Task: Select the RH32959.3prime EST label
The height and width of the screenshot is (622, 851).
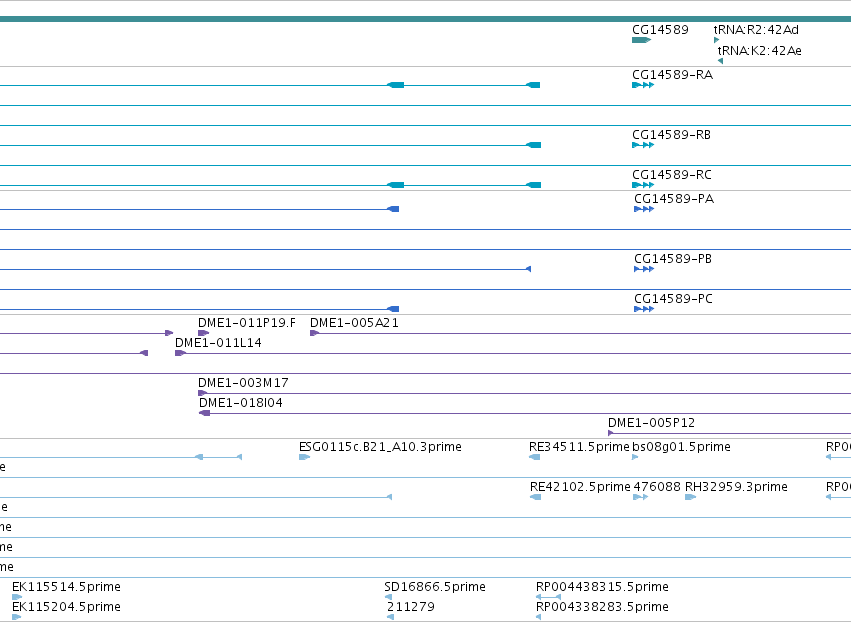Action: click(736, 487)
